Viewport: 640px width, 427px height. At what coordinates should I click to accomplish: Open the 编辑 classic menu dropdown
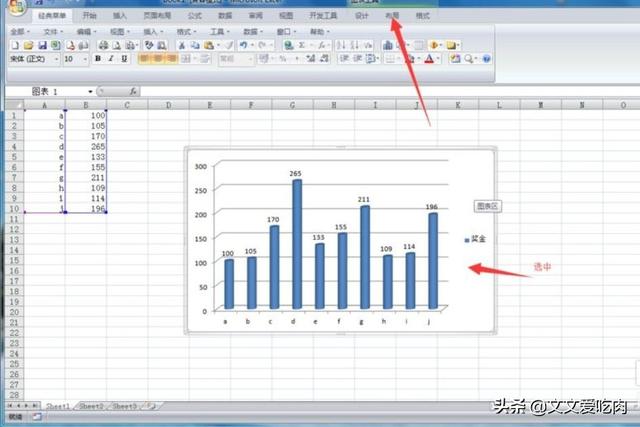coord(86,31)
